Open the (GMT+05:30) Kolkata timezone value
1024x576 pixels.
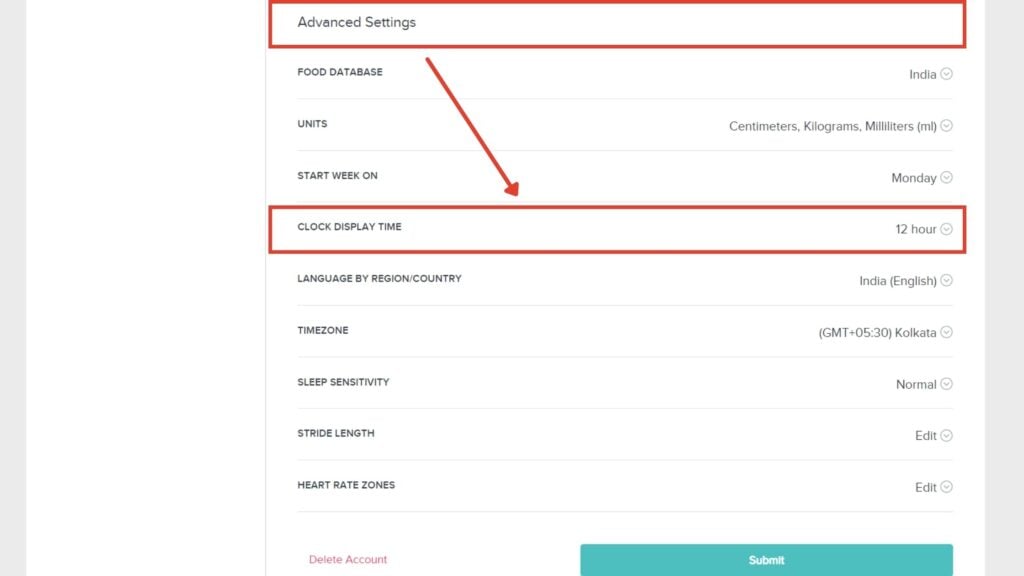pyautogui.click(x=877, y=333)
